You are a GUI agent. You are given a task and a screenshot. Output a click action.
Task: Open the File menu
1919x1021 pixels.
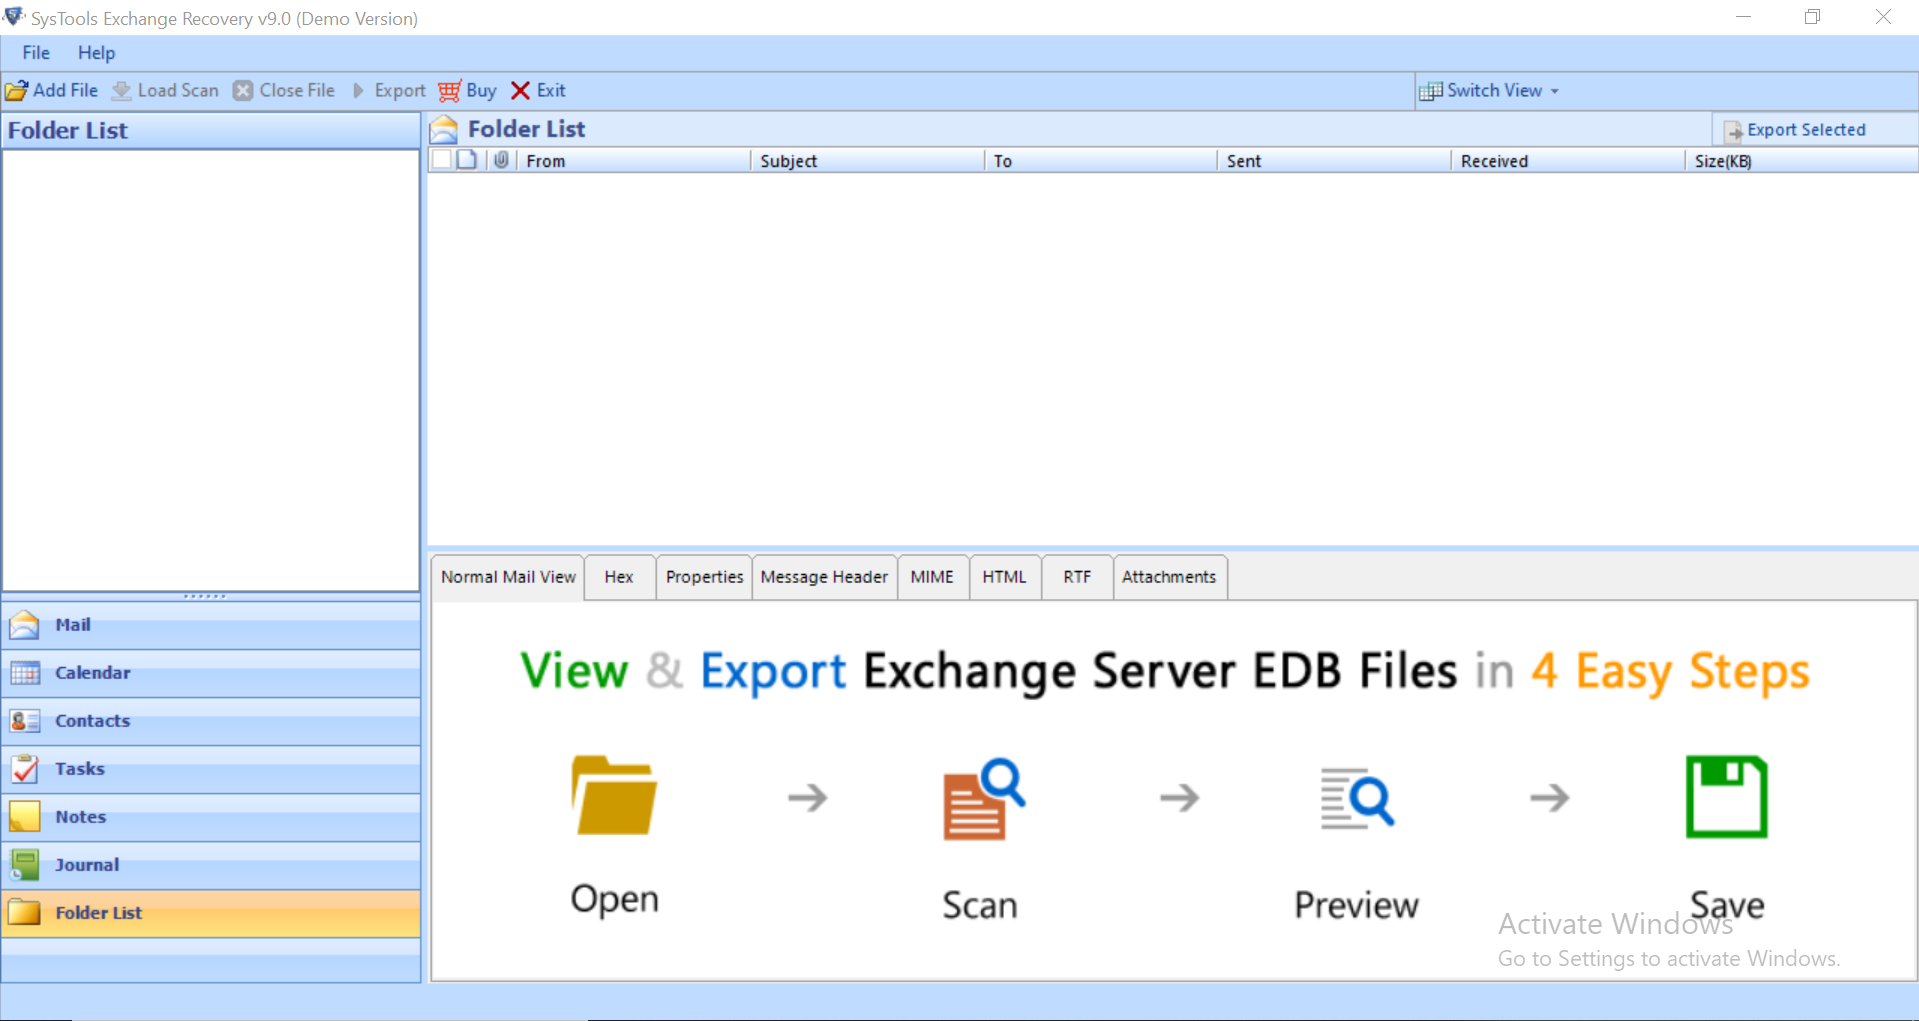[36, 53]
